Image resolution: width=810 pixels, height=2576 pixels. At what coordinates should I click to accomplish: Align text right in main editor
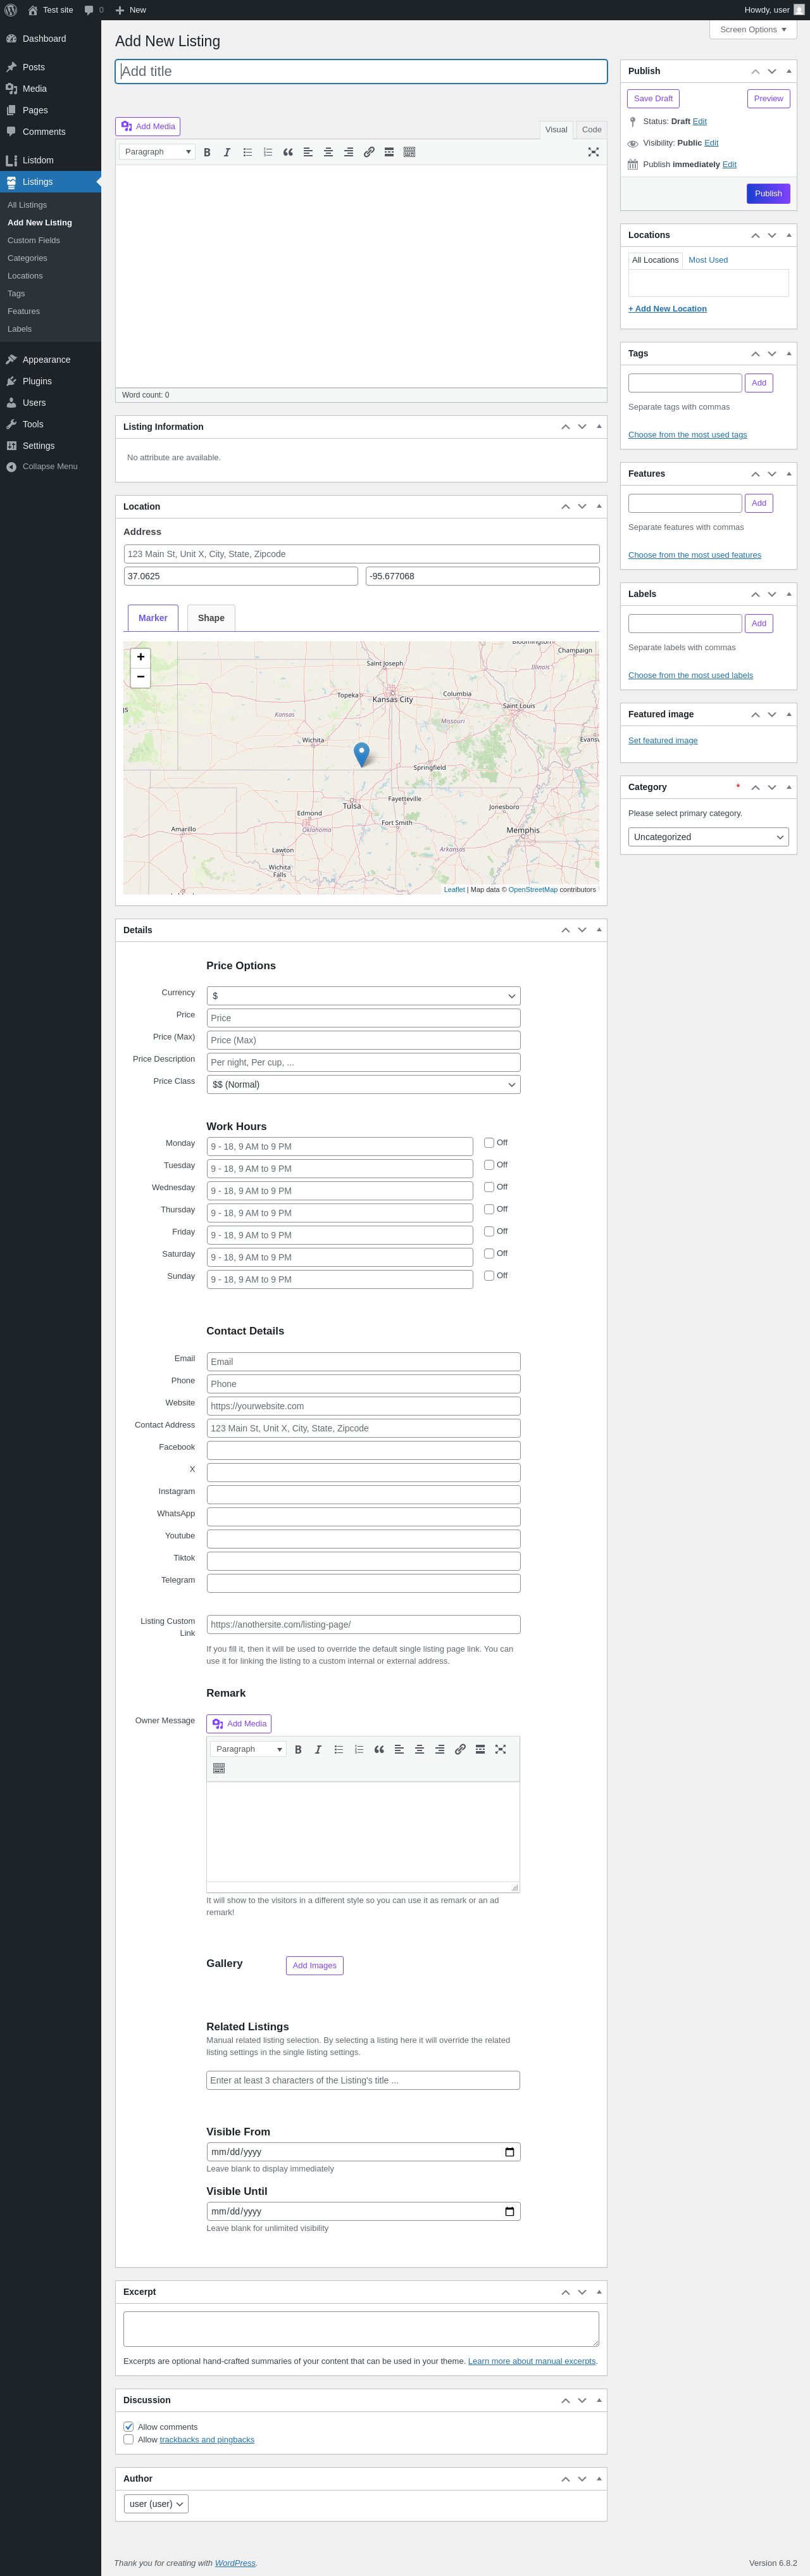coord(348,152)
